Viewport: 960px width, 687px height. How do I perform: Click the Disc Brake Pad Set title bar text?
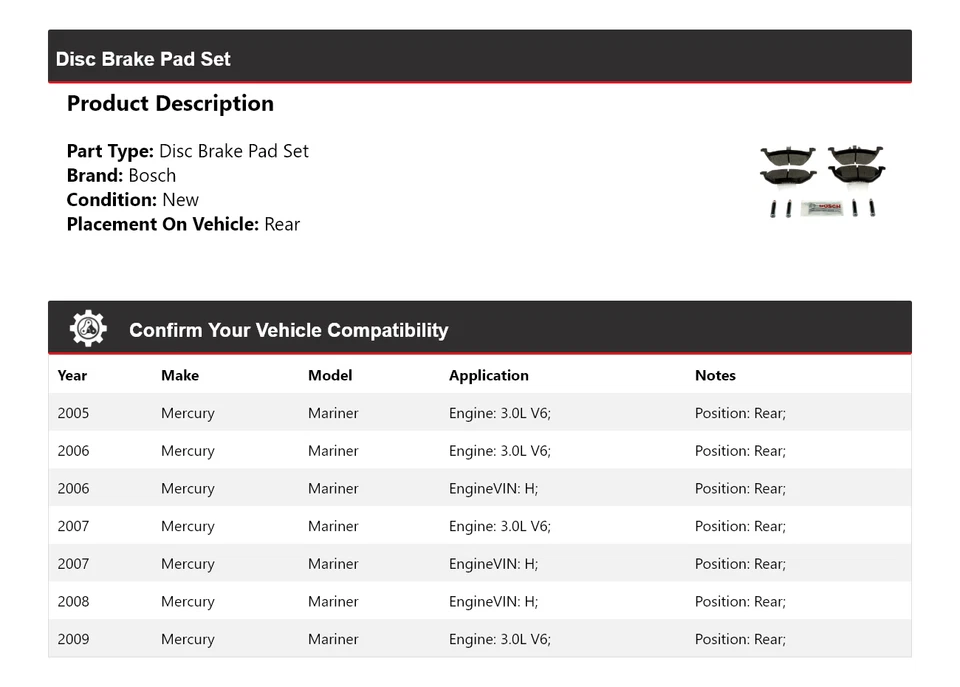(143, 59)
